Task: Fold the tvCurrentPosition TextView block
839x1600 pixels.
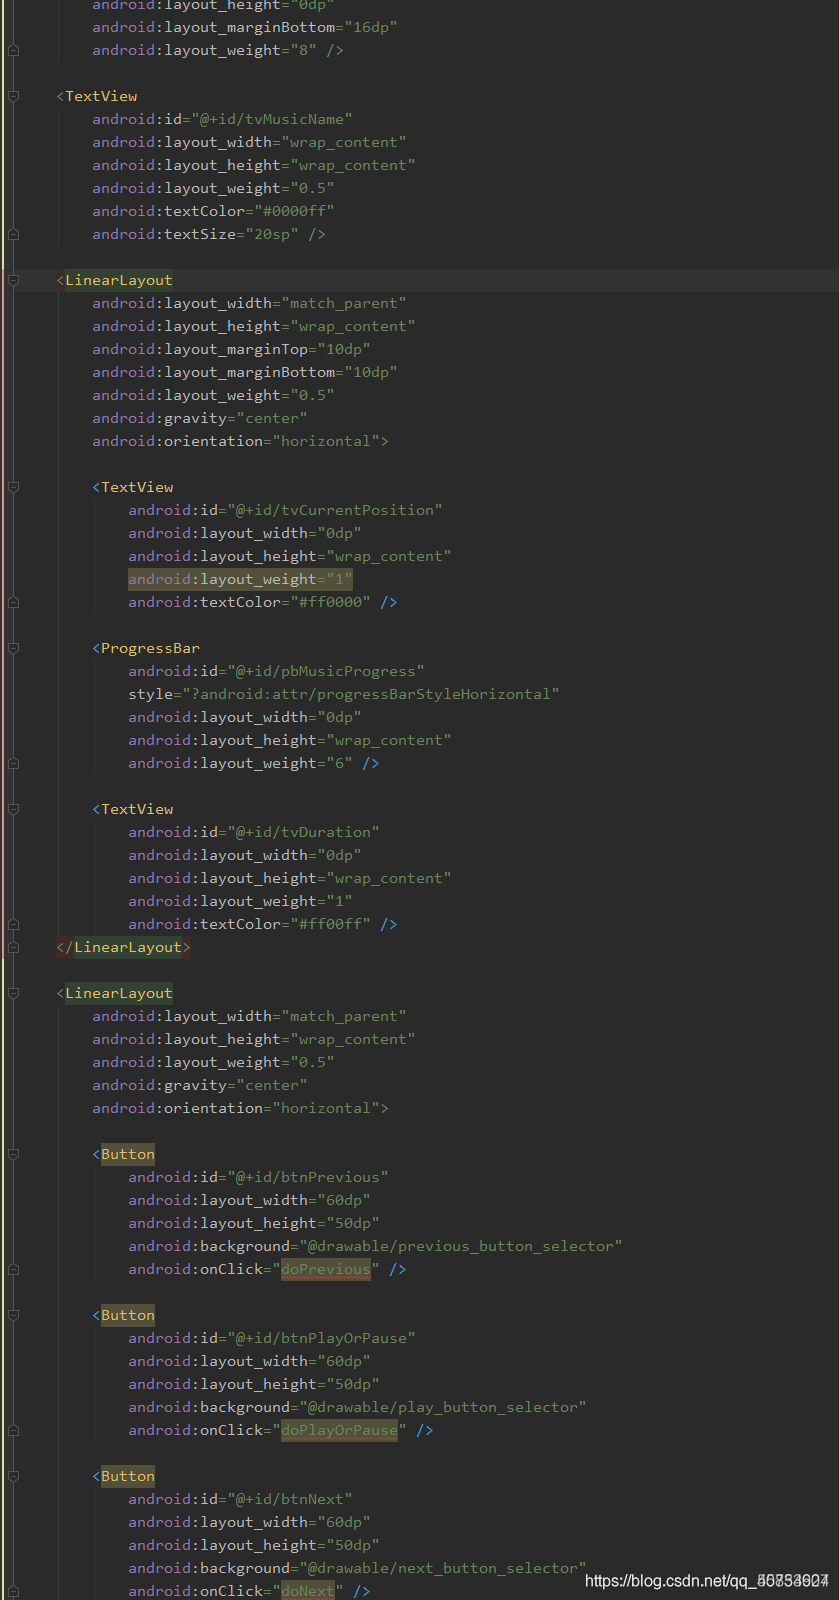Action: pyautogui.click(x=13, y=487)
